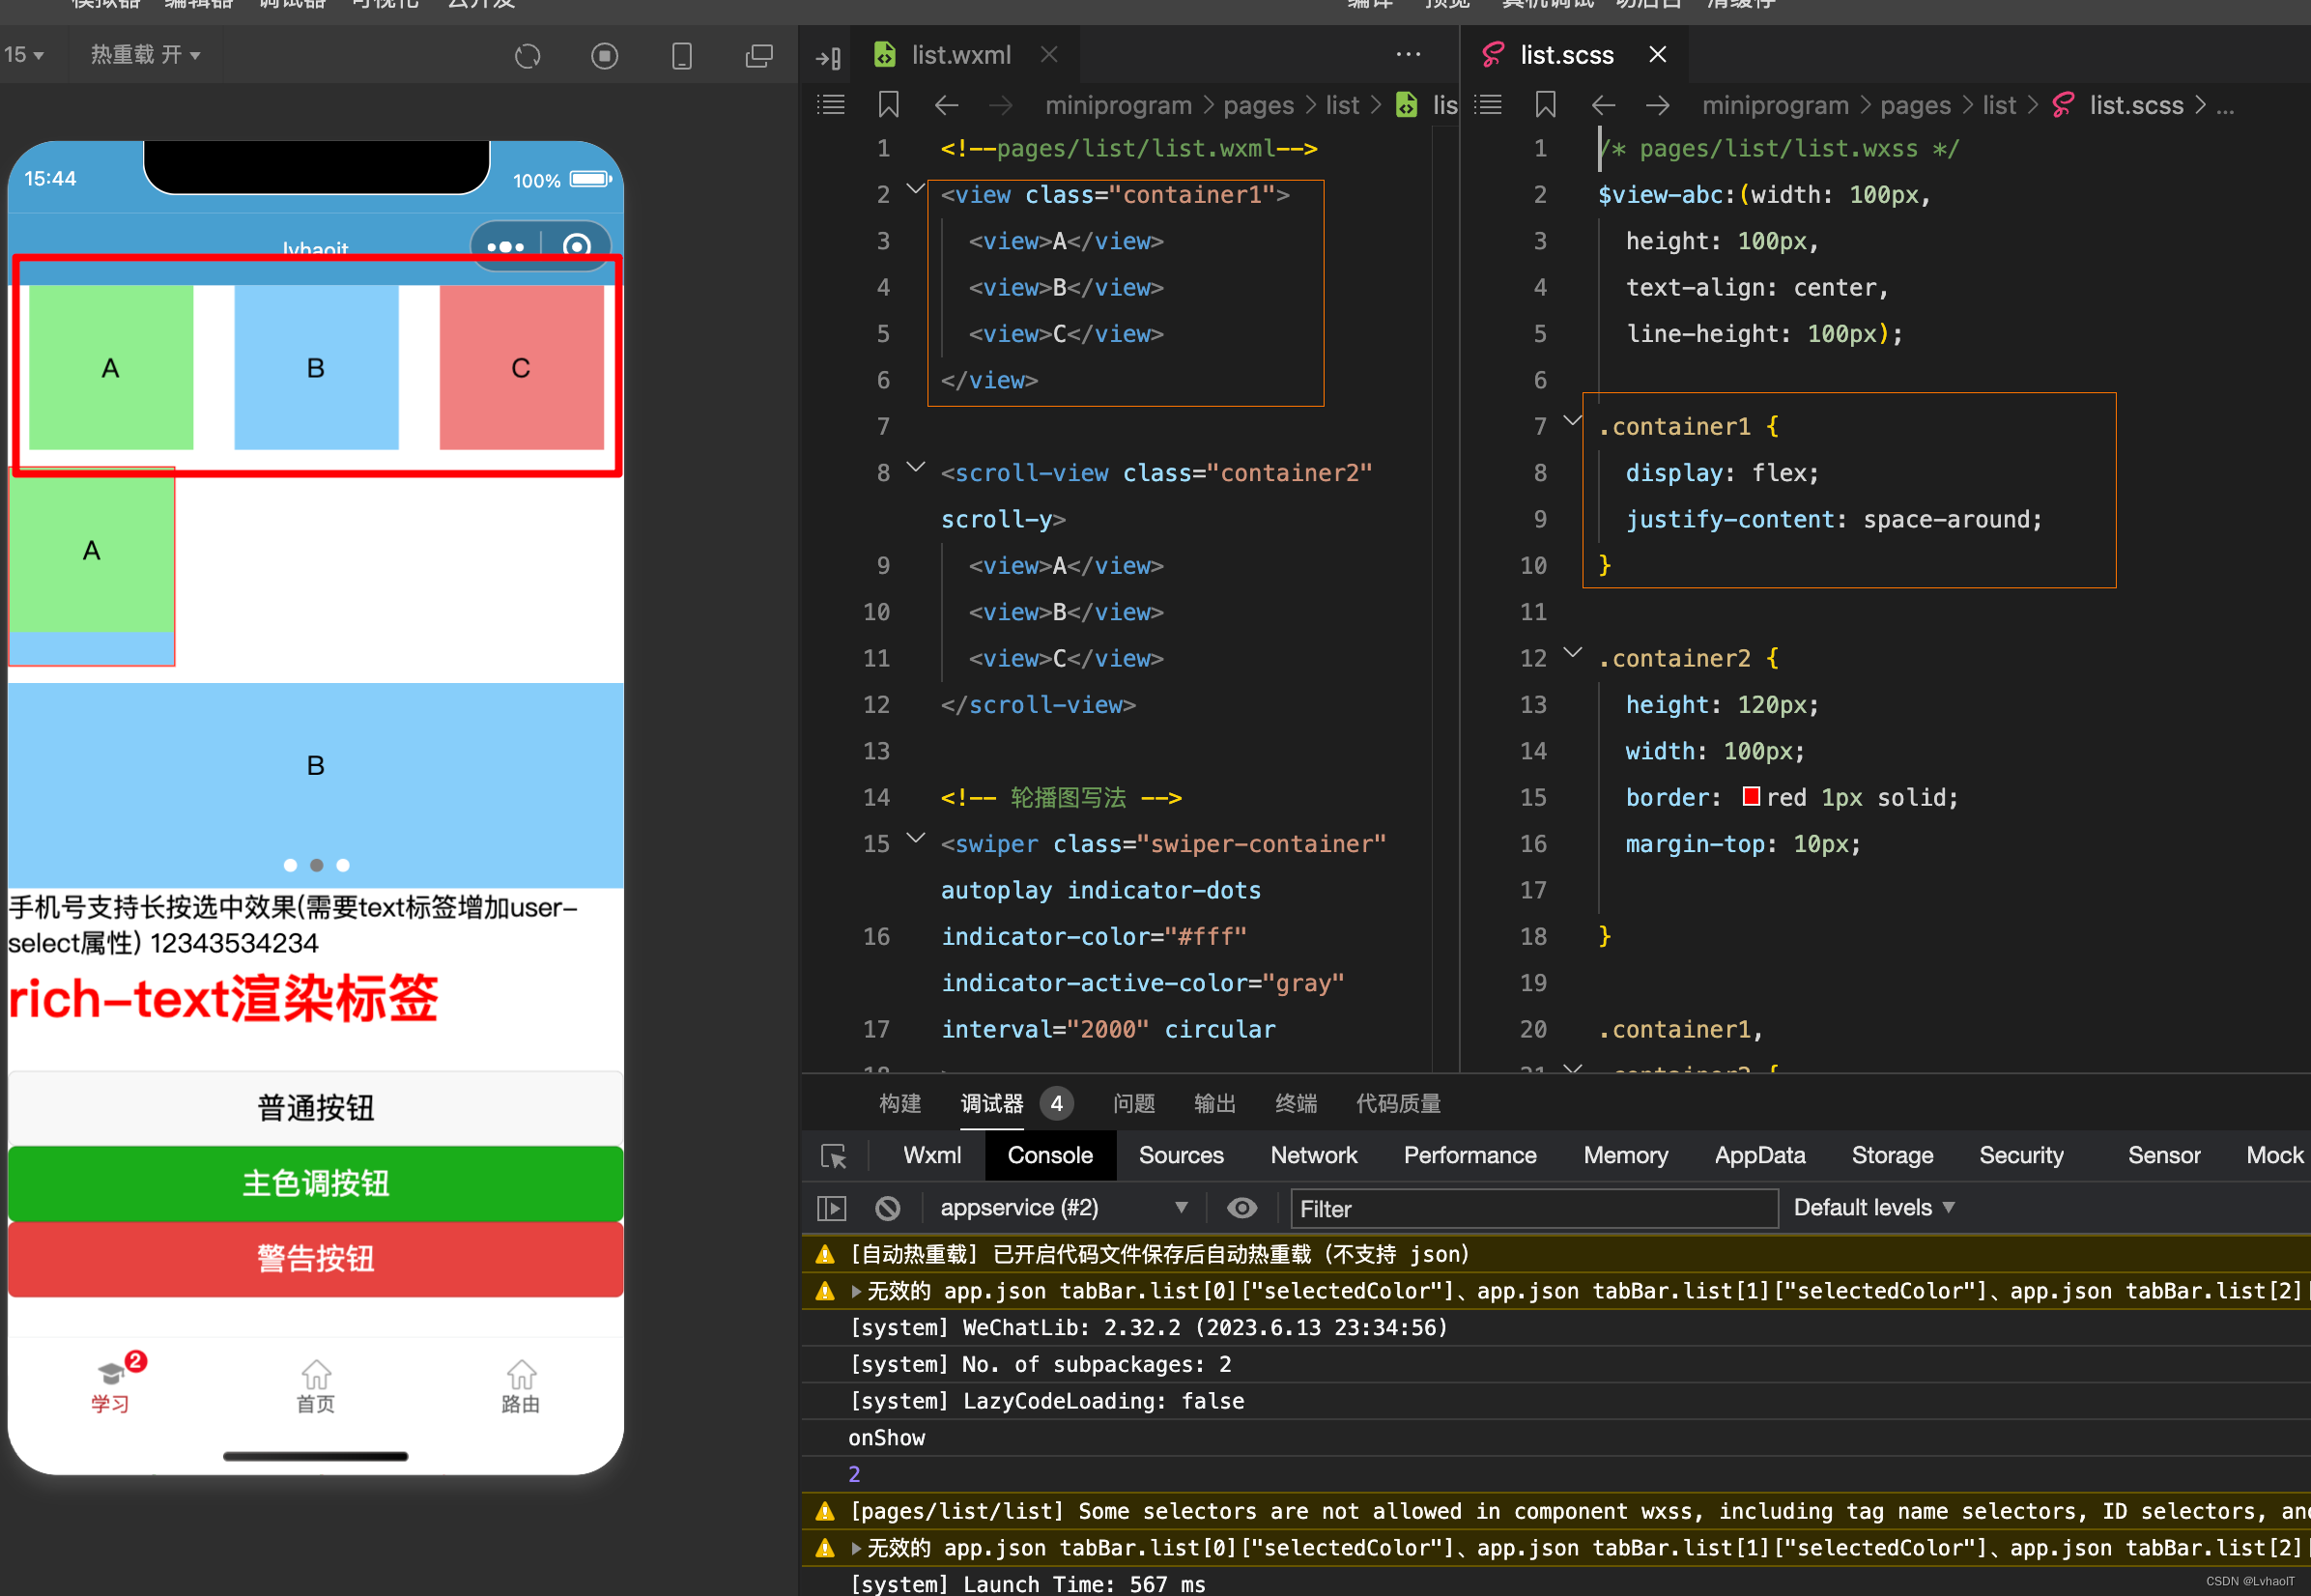Click the red color swatch in border rule

(1750, 796)
